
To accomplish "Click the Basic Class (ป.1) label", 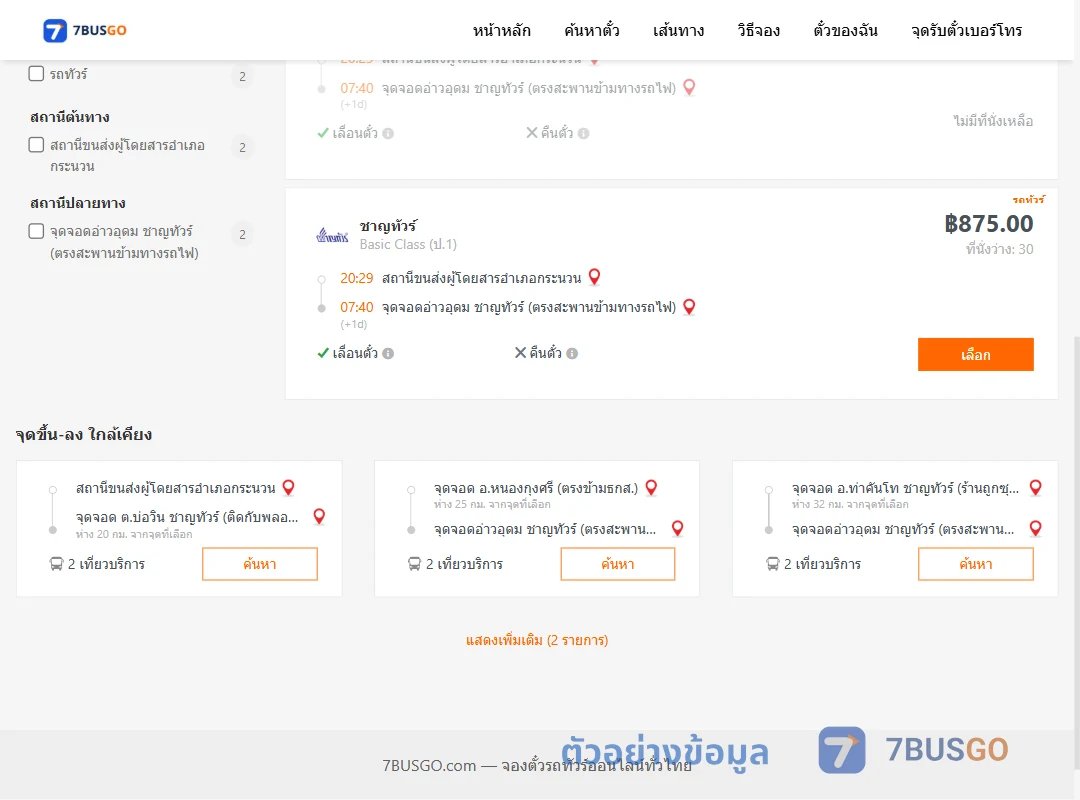I will tap(408, 245).
